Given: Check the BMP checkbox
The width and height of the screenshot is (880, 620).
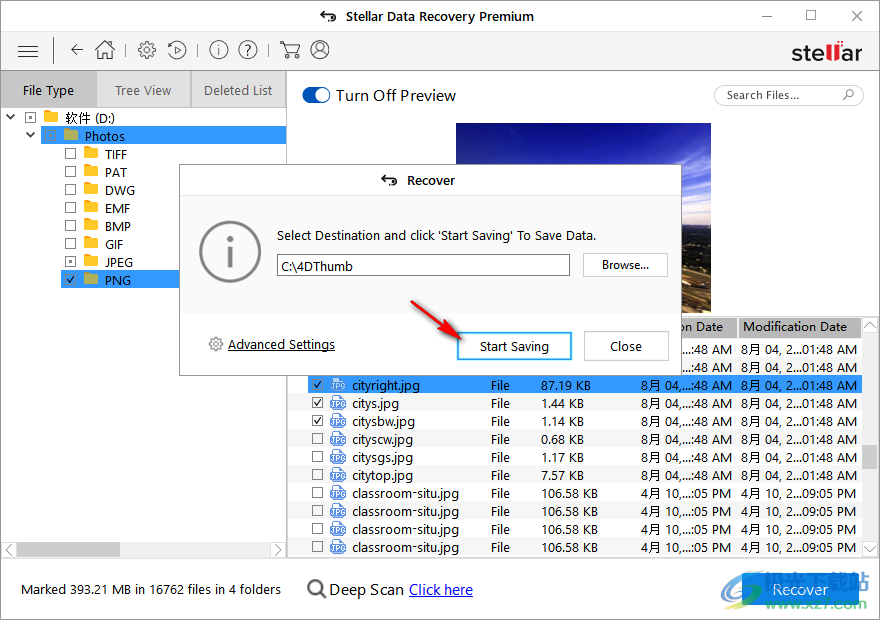Looking at the screenshot, I should [x=70, y=225].
